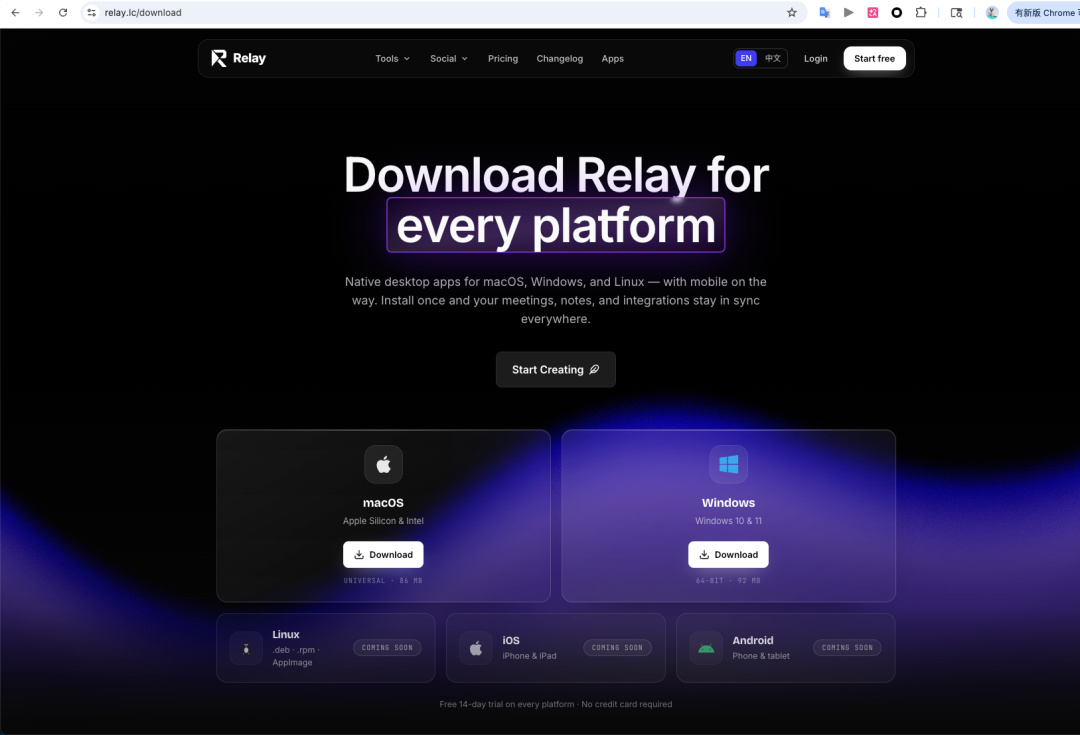Click 'iPhone & iPad' text
Screen dimensions: 1080x735
pyautogui.click(x=529, y=656)
